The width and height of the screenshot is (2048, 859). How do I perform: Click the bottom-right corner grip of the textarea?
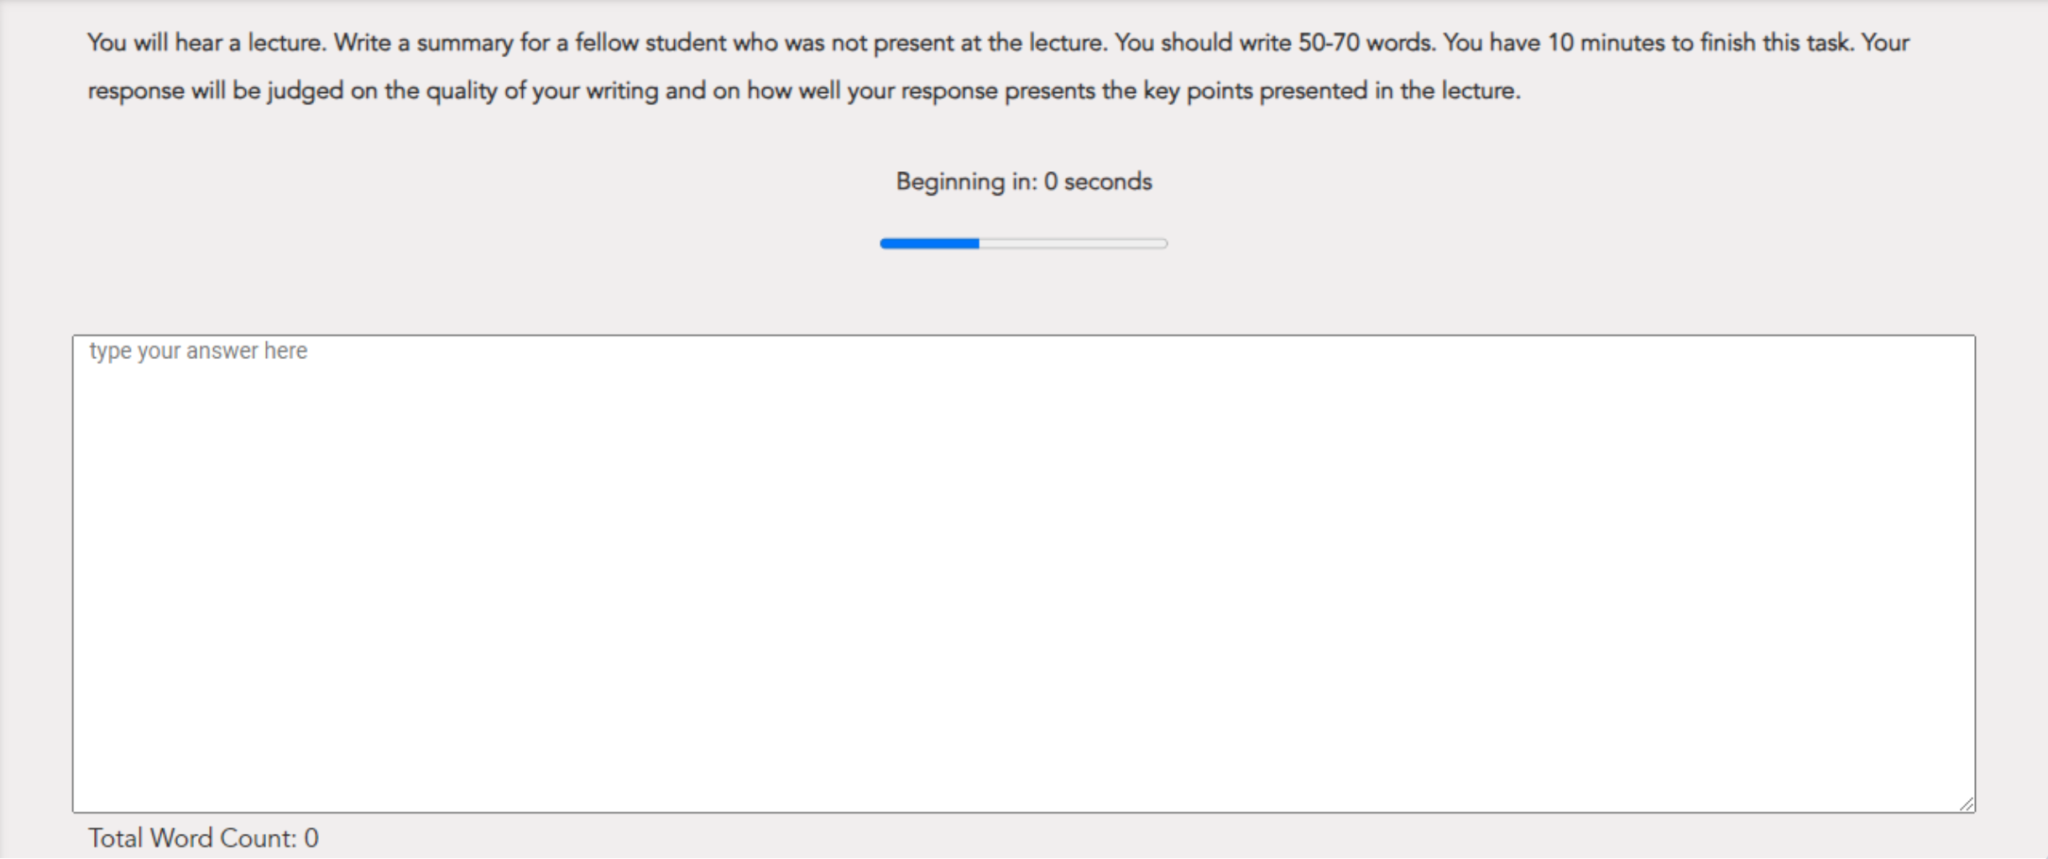pyautogui.click(x=1966, y=802)
